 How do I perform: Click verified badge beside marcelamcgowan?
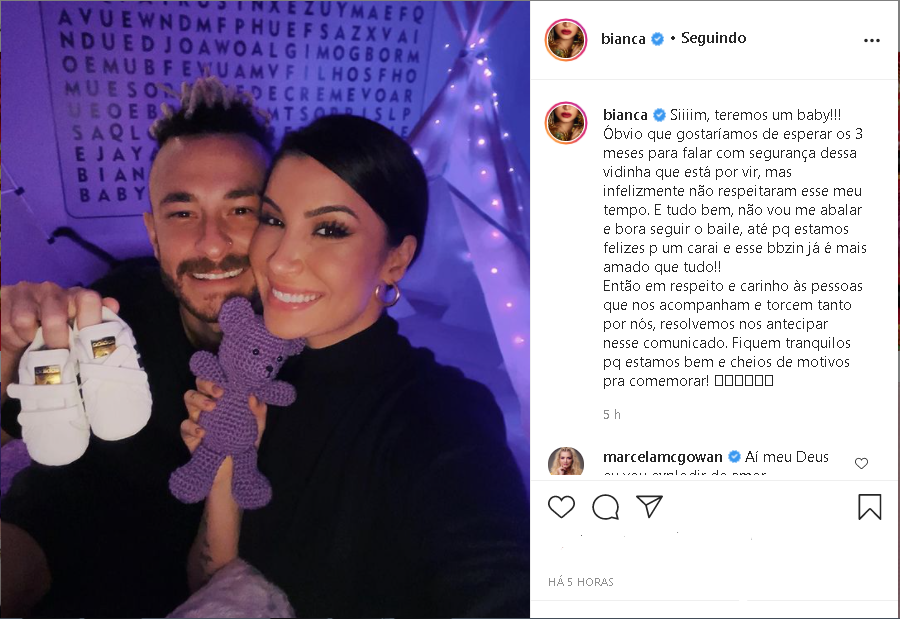tap(734, 457)
